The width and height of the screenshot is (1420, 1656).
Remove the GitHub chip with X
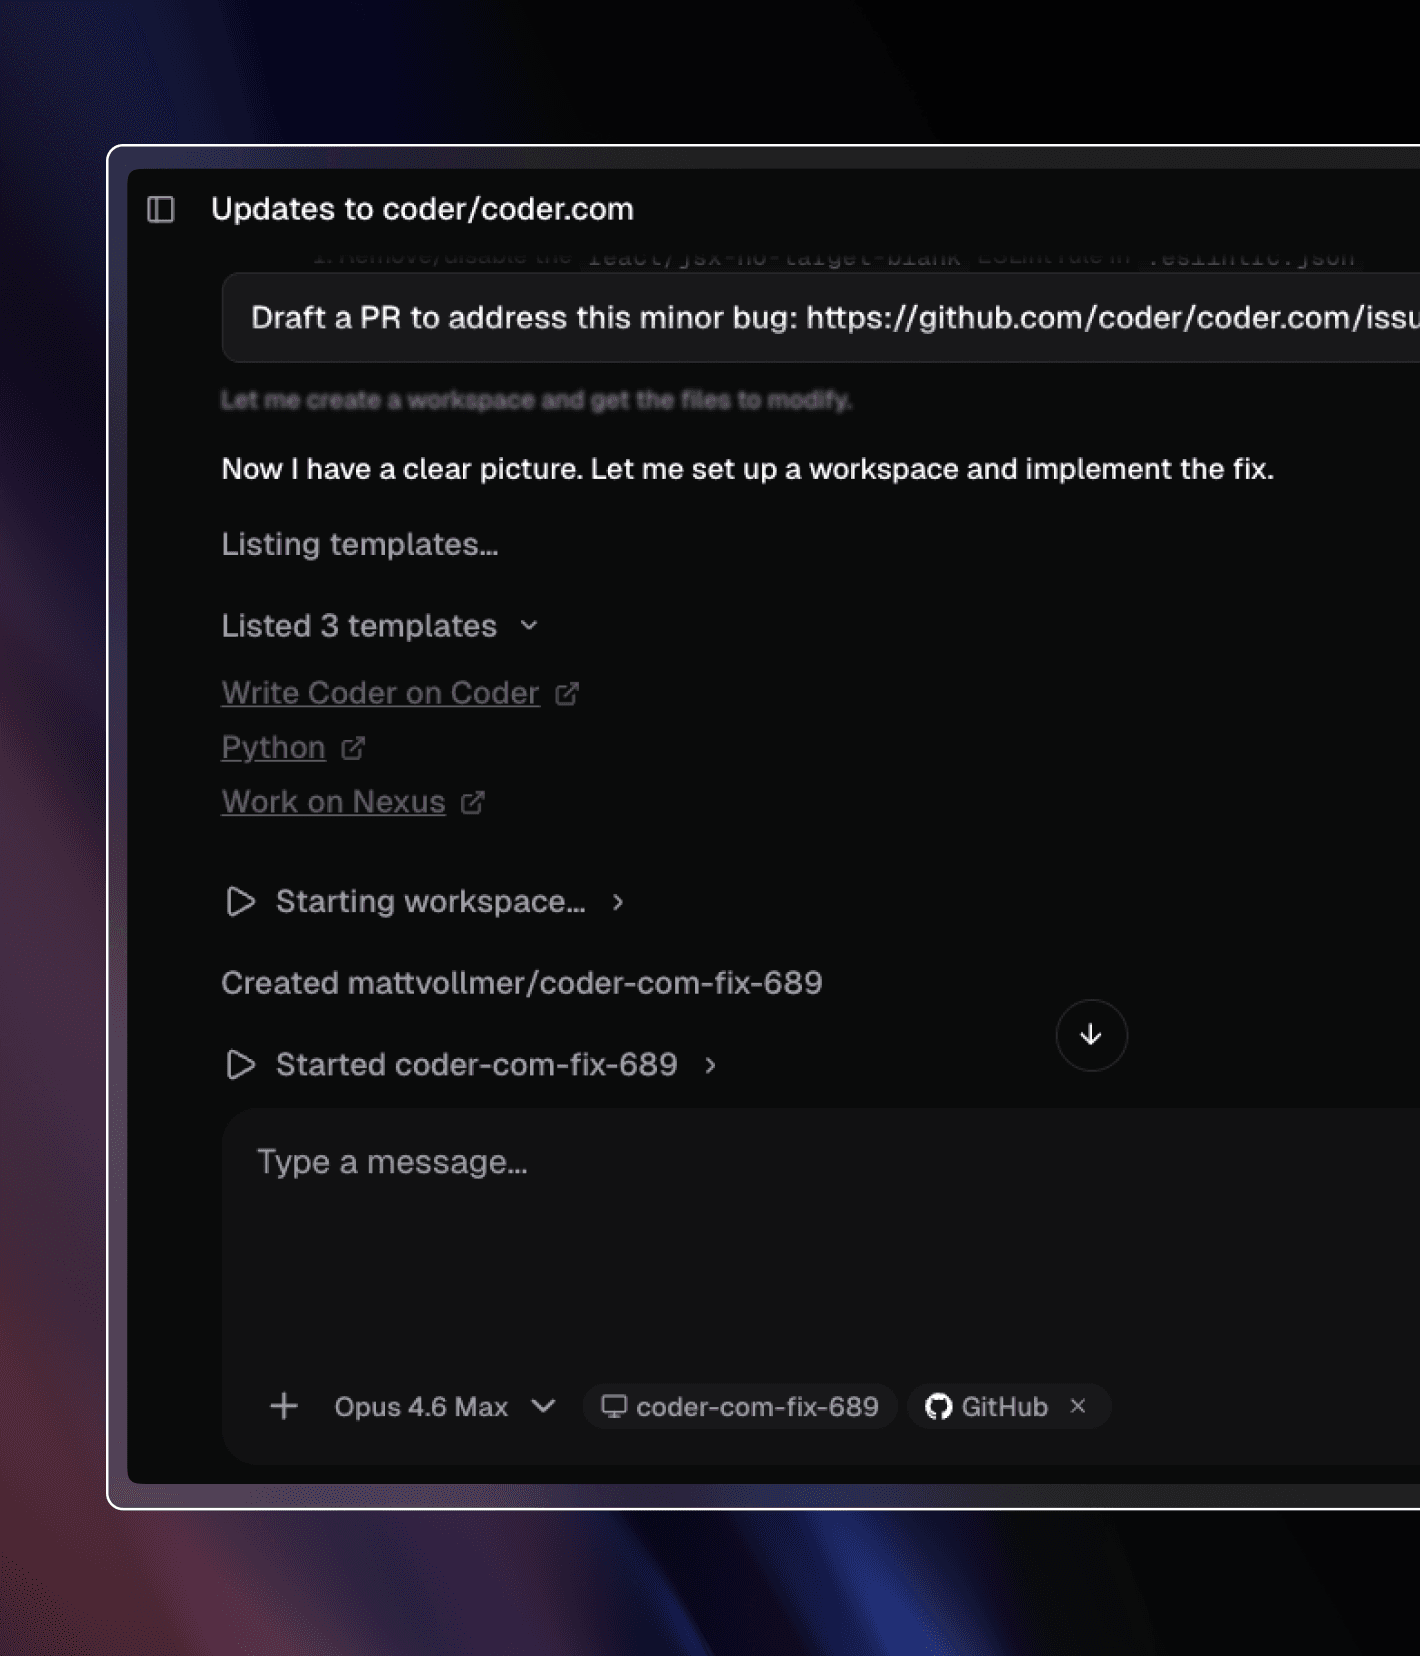(x=1078, y=1406)
